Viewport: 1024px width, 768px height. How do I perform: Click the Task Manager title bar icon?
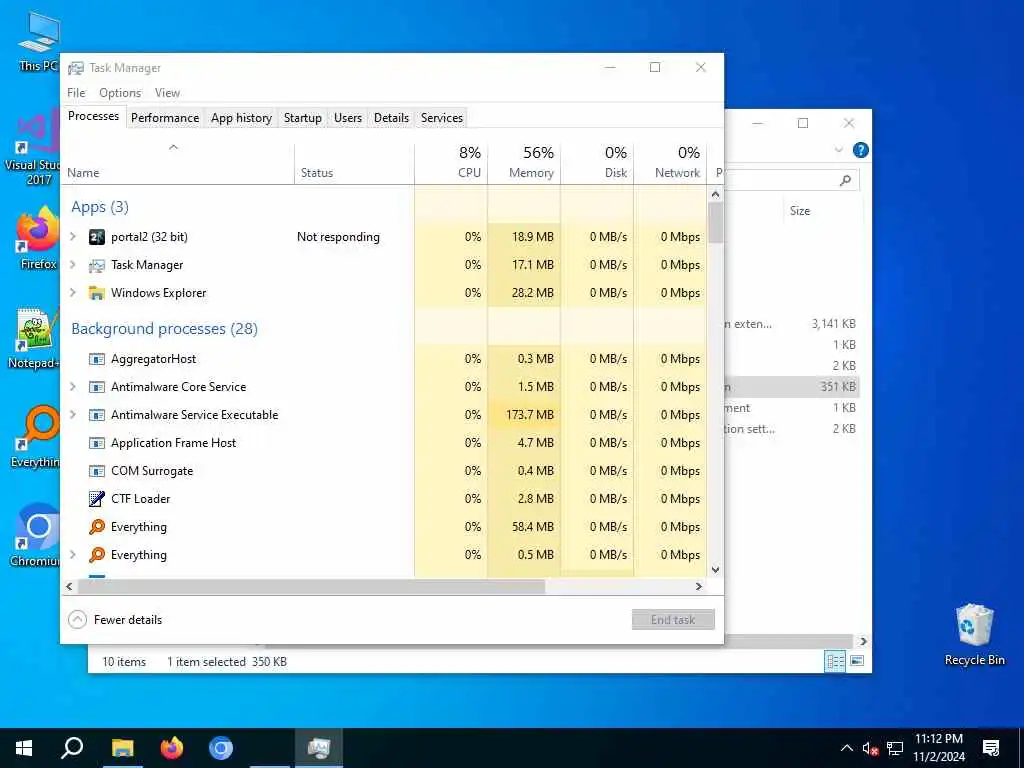[x=76, y=68]
